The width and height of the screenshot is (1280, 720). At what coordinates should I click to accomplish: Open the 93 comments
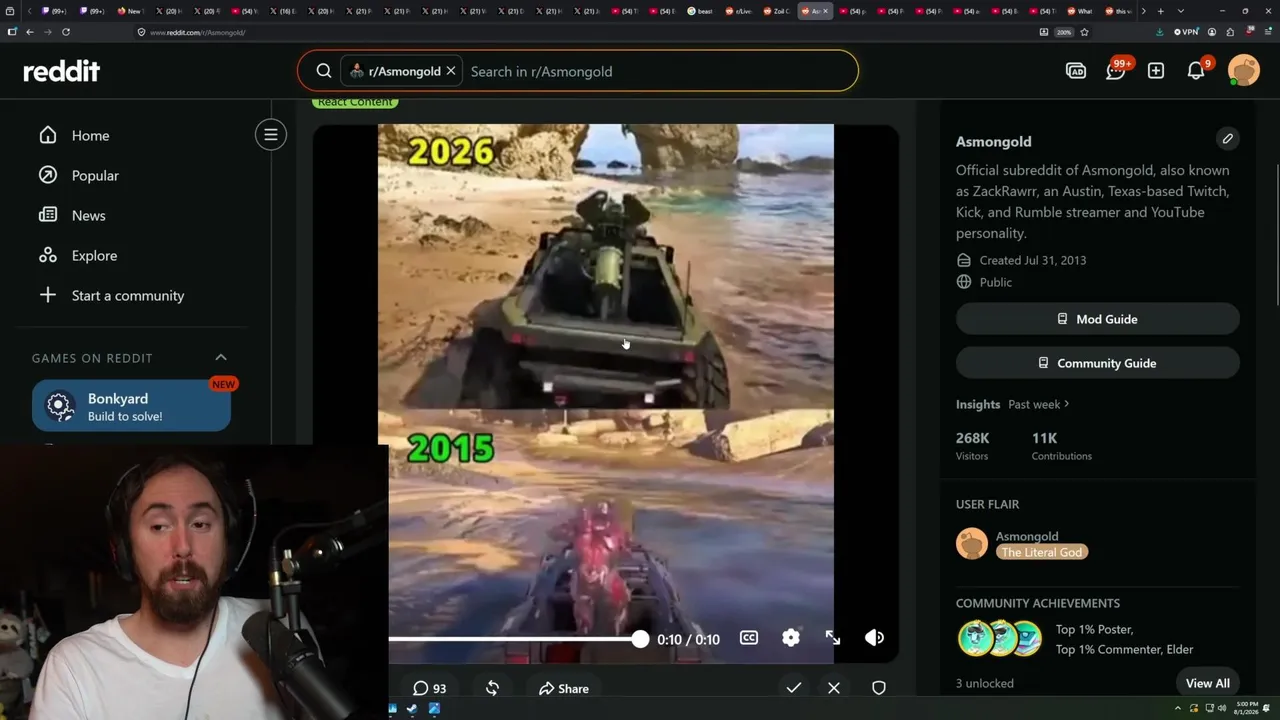point(430,688)
